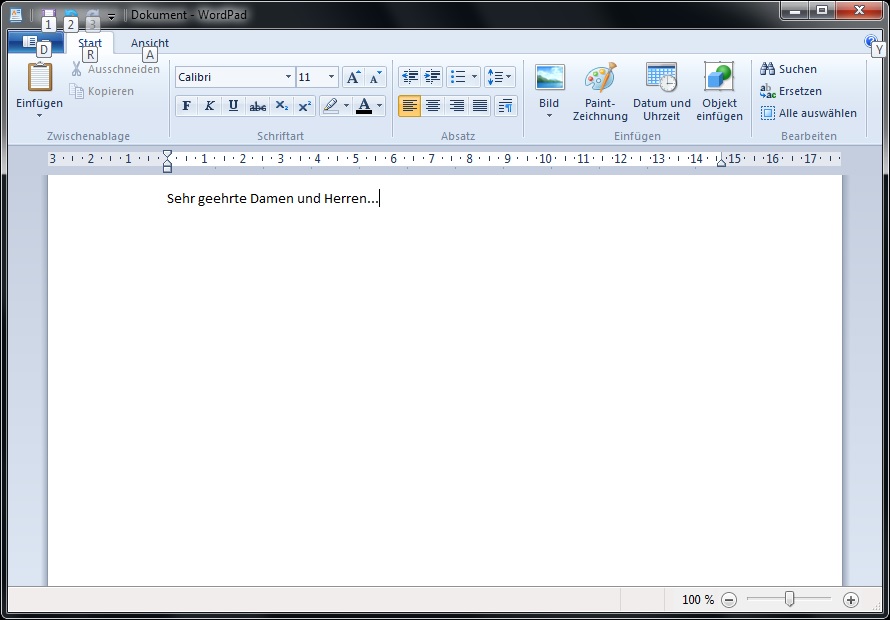Insert a Paint-Zeichnung drawing

point(600,92)
